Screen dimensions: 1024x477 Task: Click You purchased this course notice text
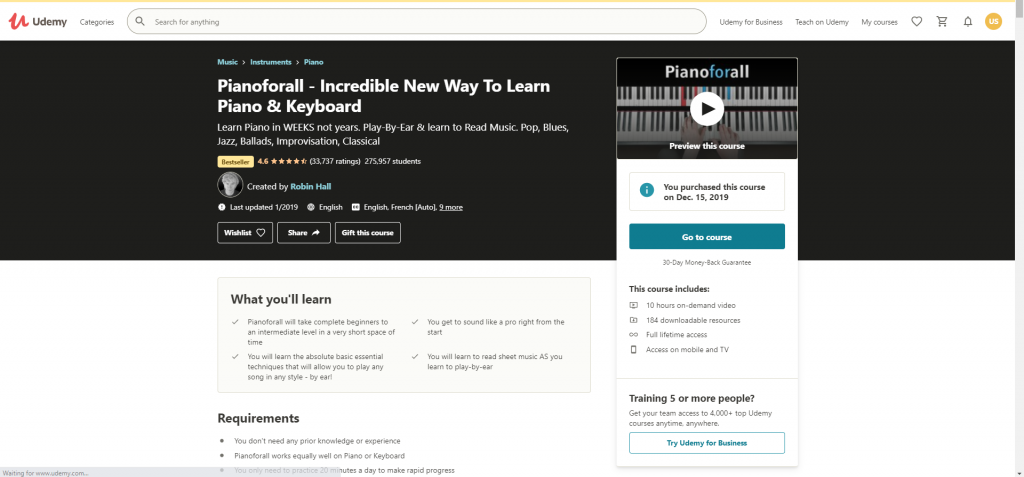pos(714,191)
